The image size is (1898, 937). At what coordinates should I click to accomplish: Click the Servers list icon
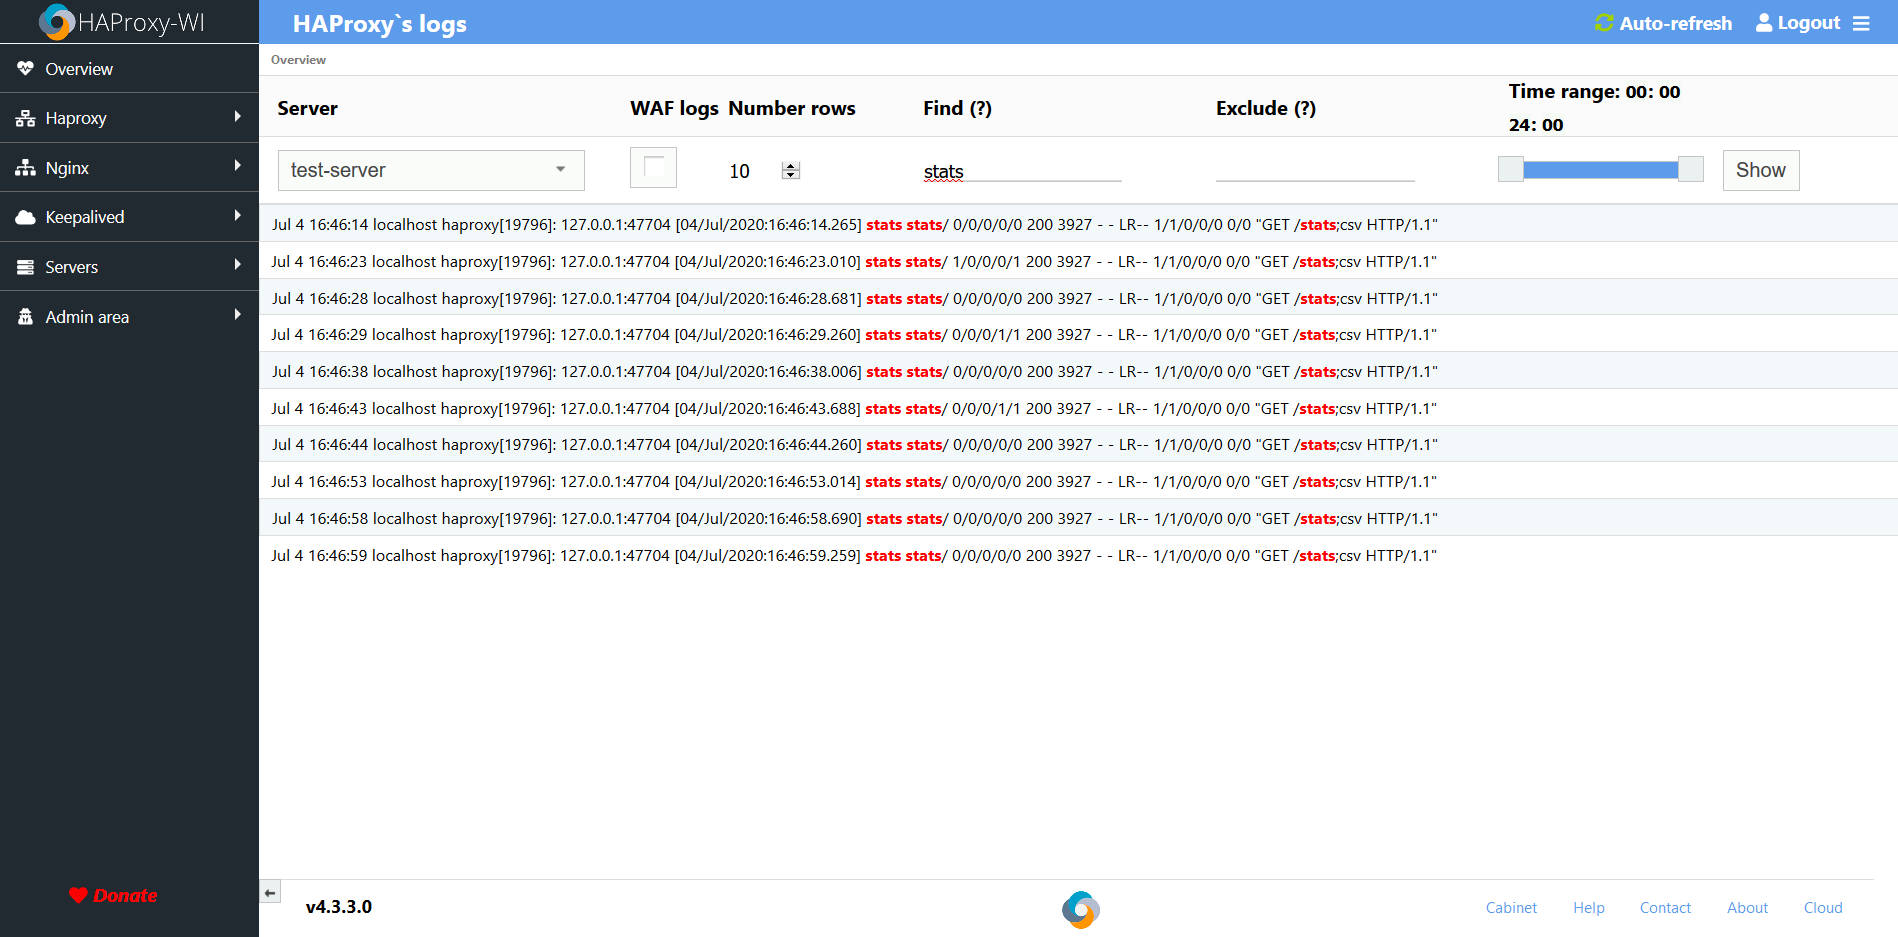(24, 266)
